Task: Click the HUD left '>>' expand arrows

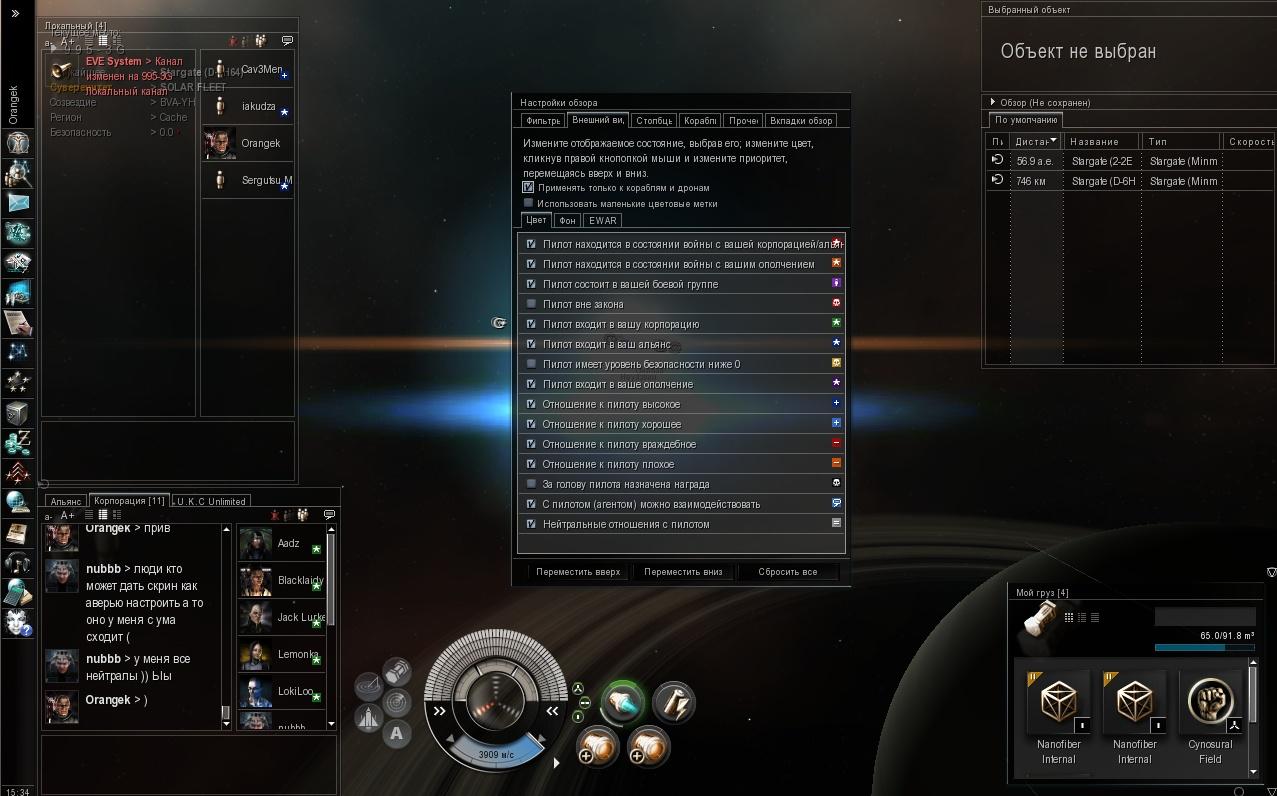Action: click(439, 711)
